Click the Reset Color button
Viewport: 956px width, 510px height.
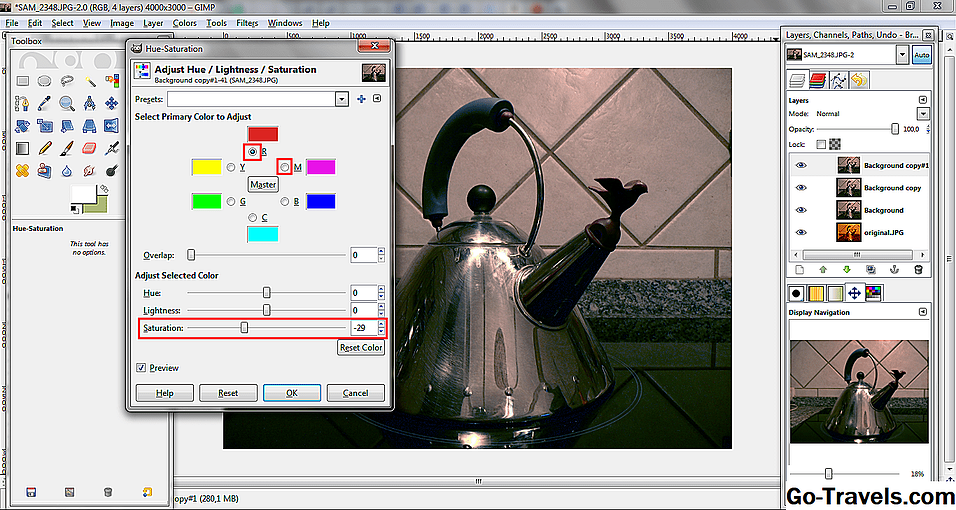pyautogui.click(x=361, y=348)
